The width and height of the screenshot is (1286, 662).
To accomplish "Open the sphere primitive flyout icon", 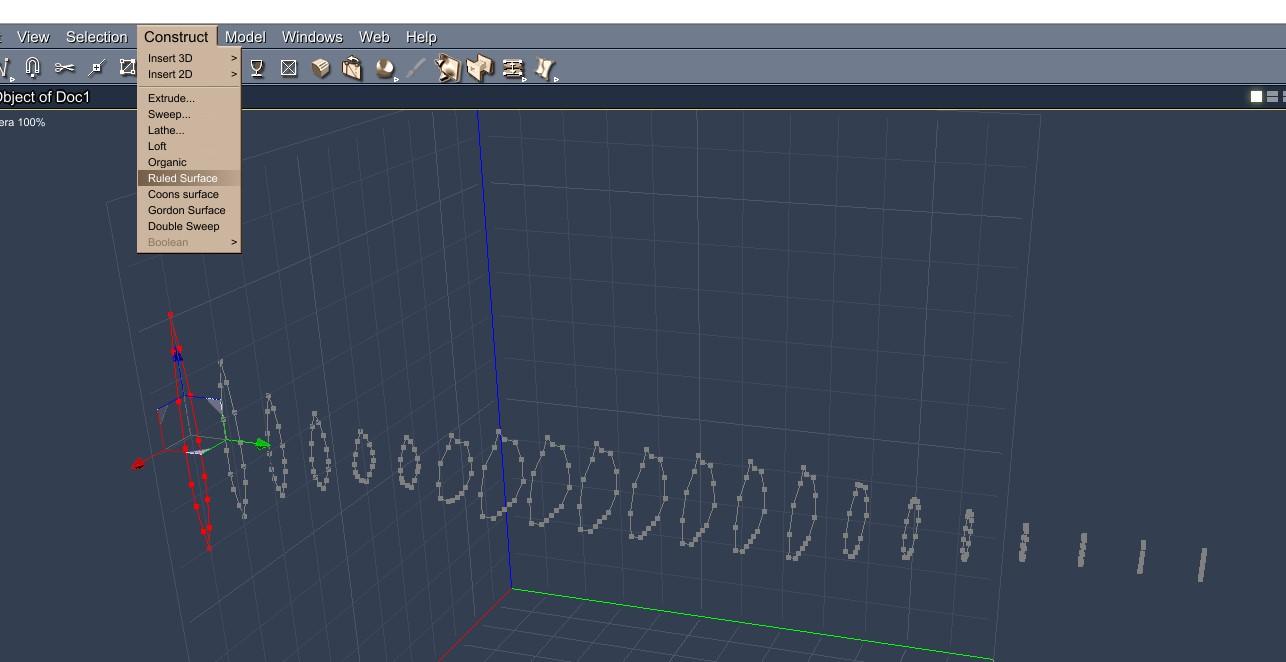I will [x=385, y=68].
